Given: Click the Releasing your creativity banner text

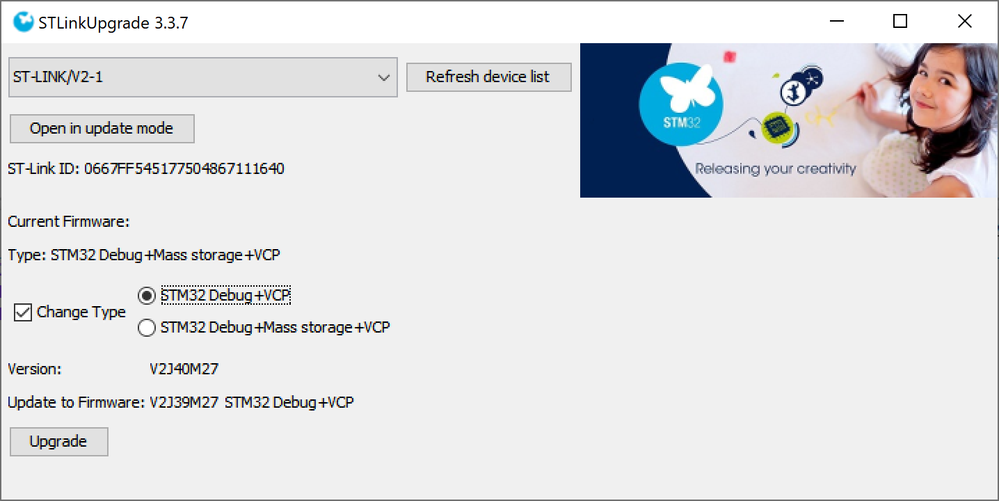Looking at the screenshot, I should coord(775,169).
